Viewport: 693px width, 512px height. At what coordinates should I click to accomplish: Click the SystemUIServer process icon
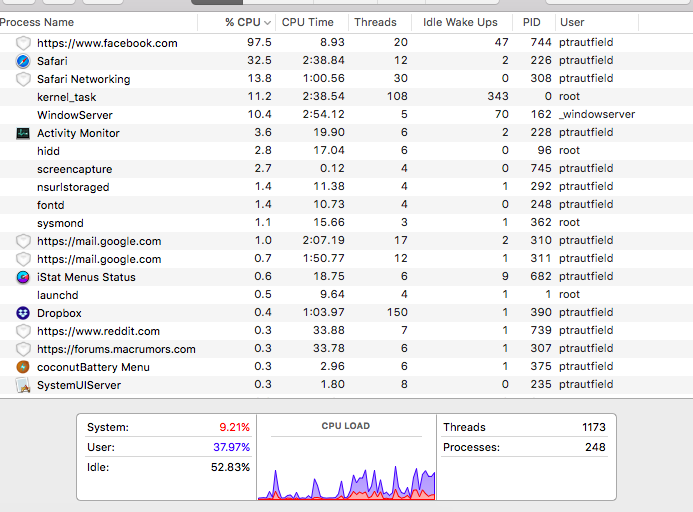[x=23, y=385]
